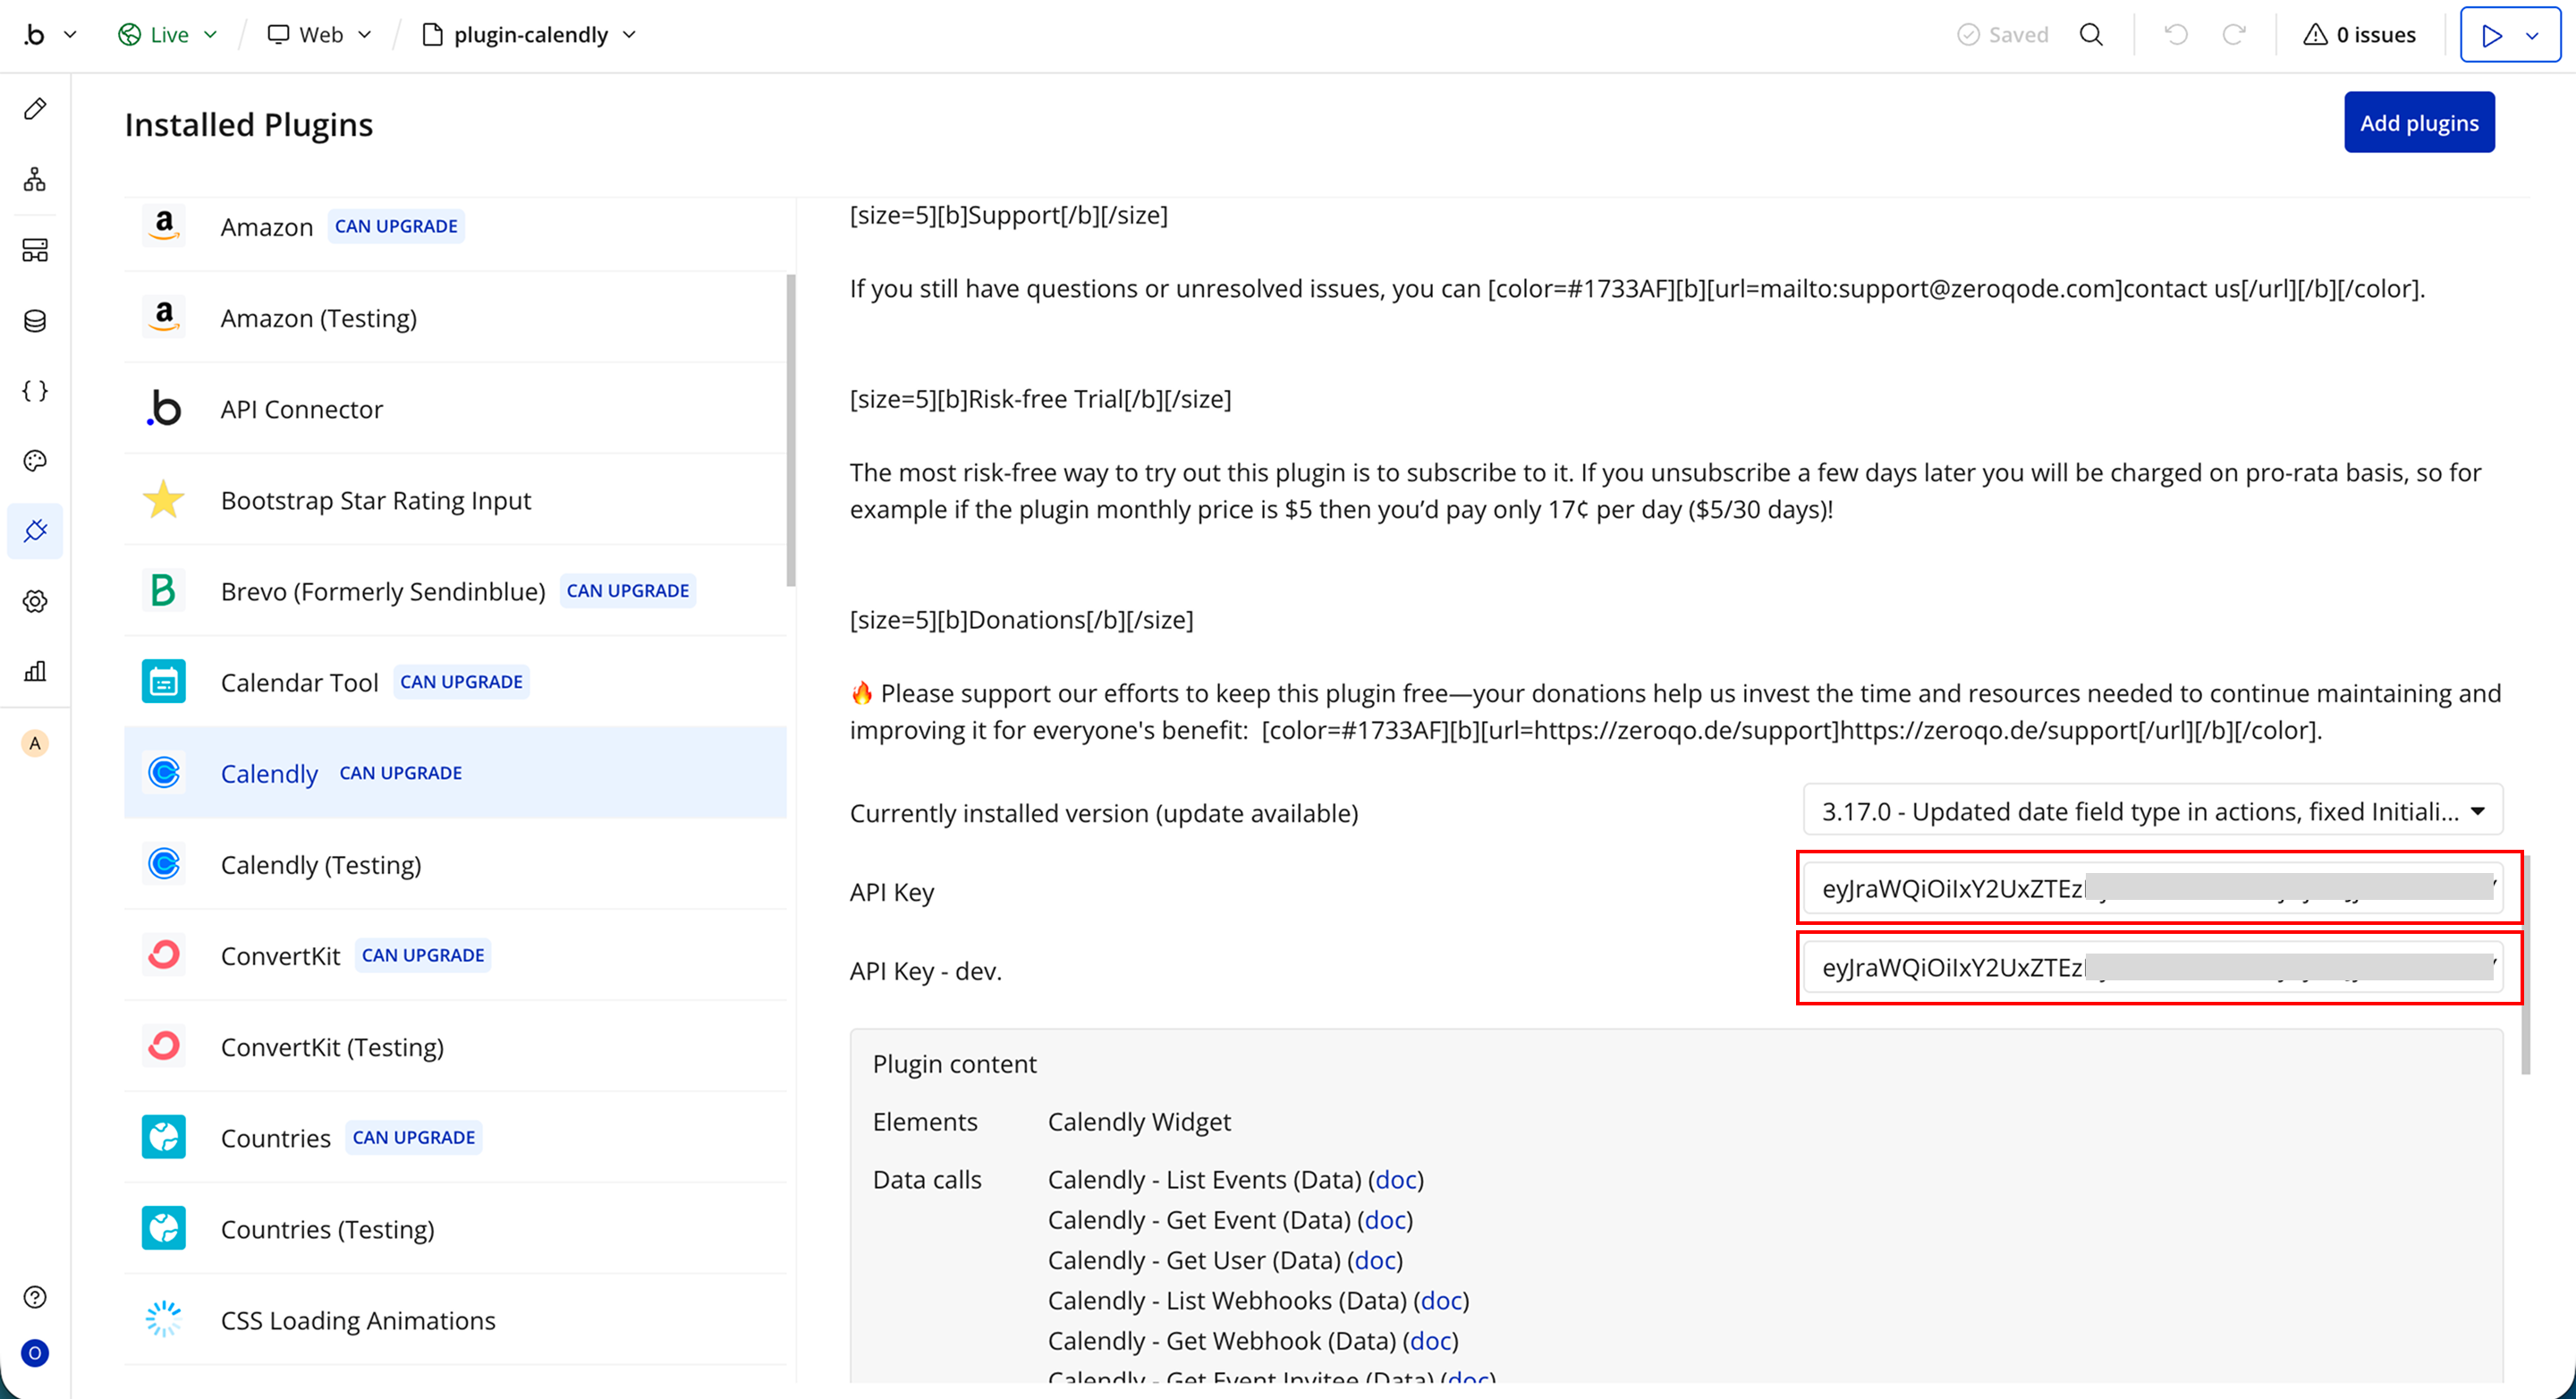
Task: Click the Add plugins button
Action: [x=2418, y=123]
